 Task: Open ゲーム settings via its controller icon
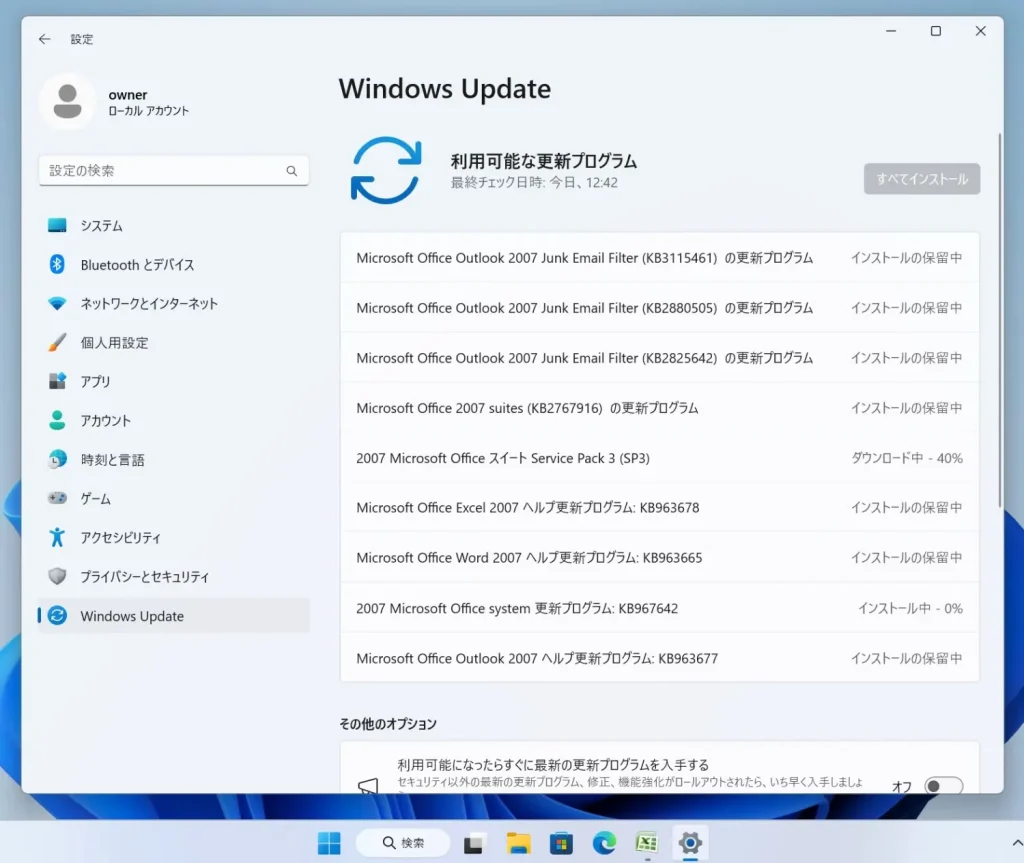(59, 498)
